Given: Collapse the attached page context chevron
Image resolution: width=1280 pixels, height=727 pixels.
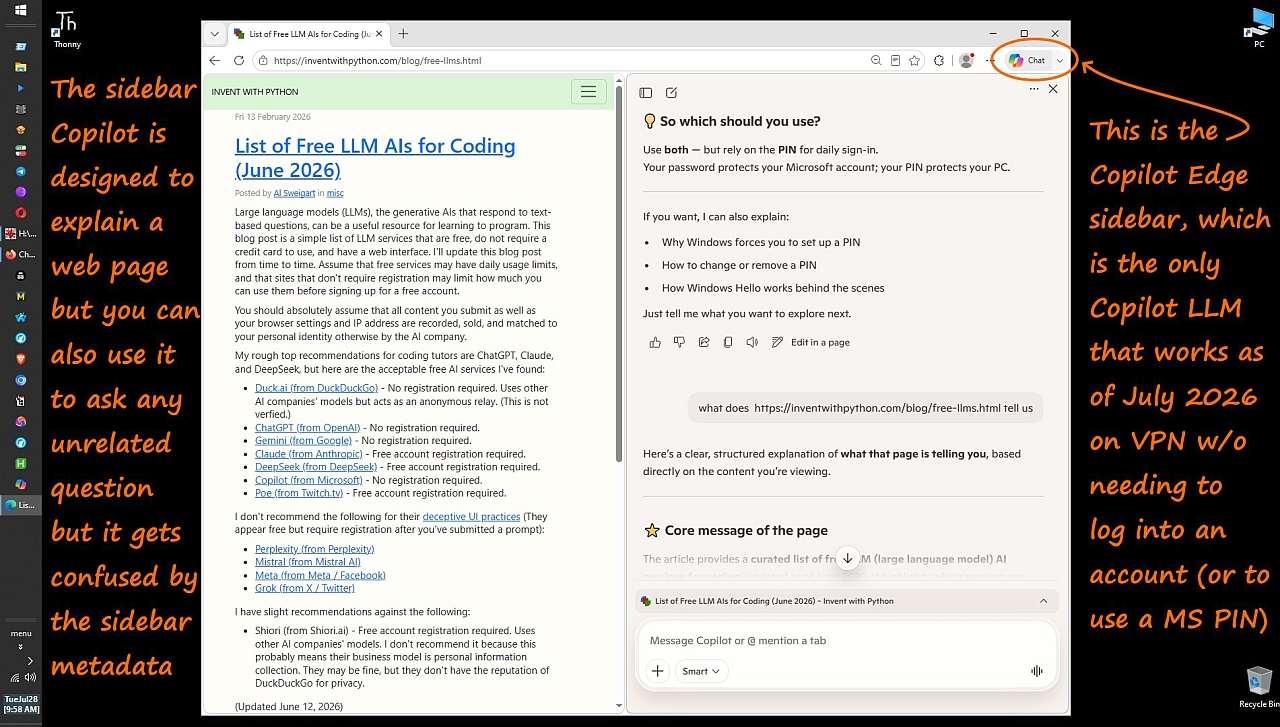Looking at the screenshot, I should (1043, 601).
